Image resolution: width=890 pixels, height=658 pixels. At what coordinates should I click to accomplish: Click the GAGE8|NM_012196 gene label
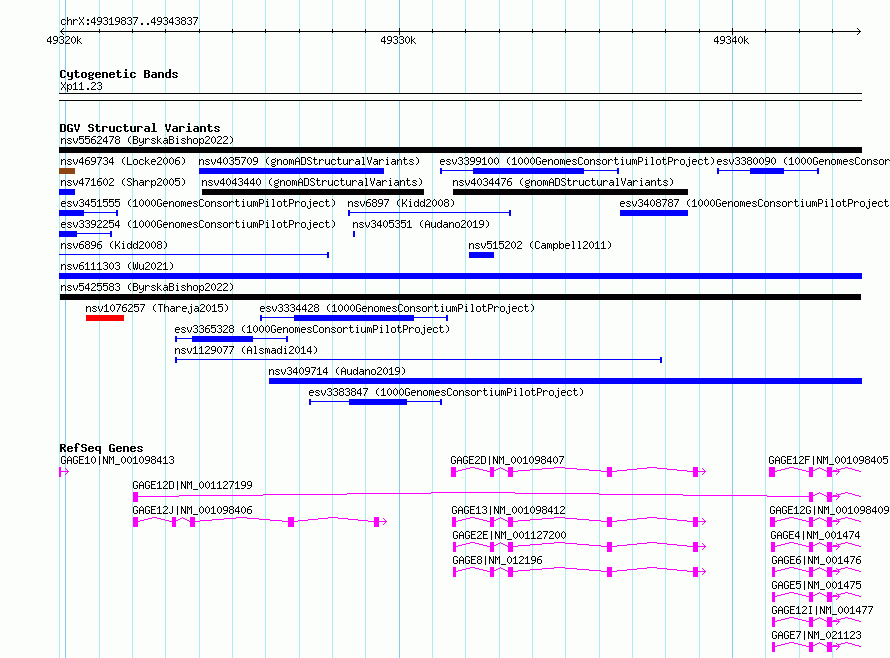pyautogui.click(x=497, y=560)
